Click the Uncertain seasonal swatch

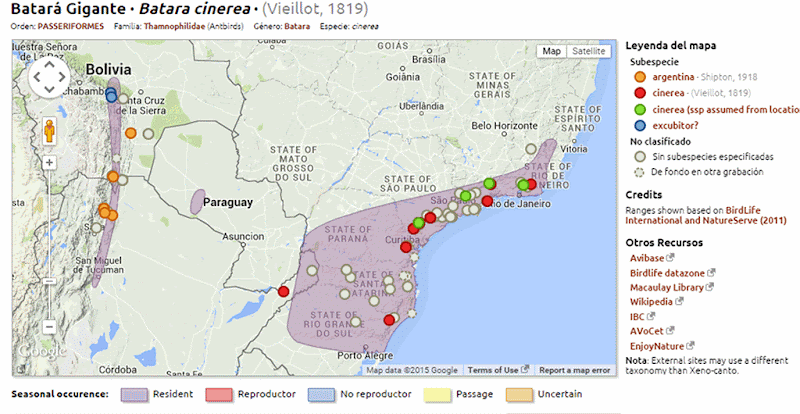(x=519, y=395)
